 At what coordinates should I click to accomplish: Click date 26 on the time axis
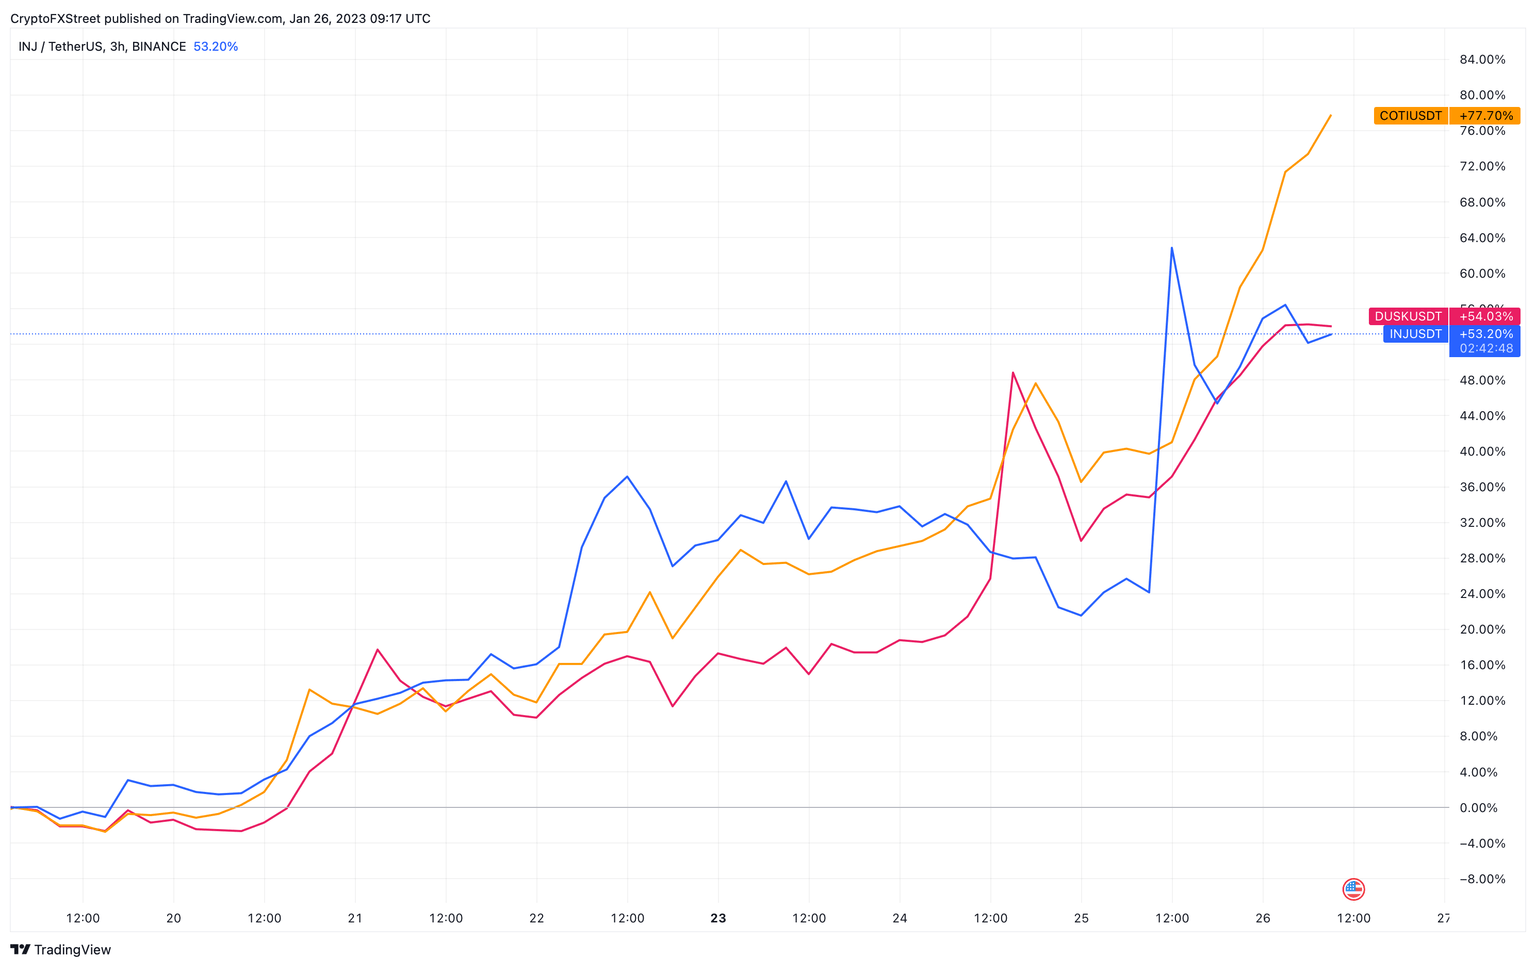[1262, 918]
